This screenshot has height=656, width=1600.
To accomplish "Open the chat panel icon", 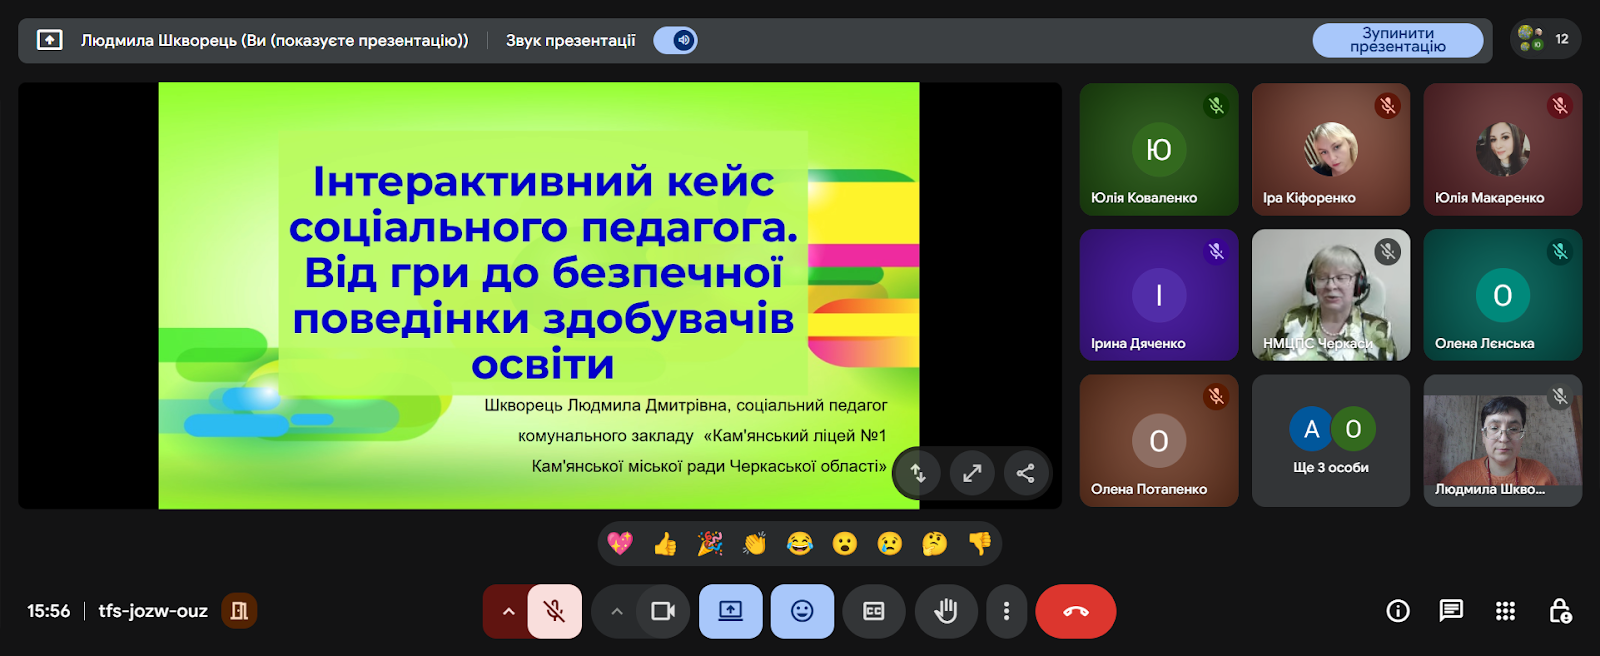I will click(1451, 611).
